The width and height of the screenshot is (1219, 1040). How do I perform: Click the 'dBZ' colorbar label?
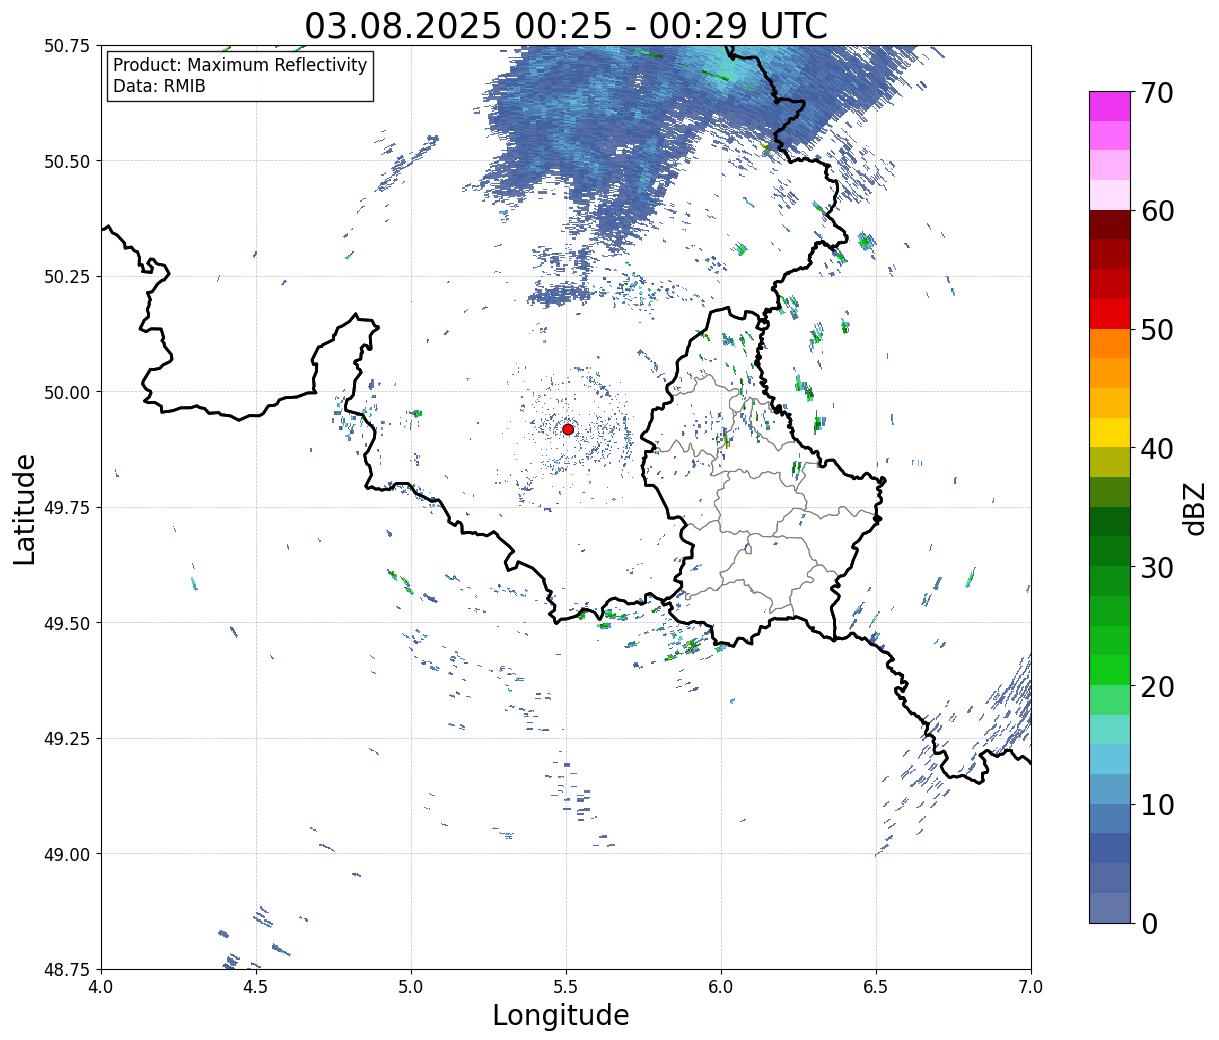click(1195, 508)
